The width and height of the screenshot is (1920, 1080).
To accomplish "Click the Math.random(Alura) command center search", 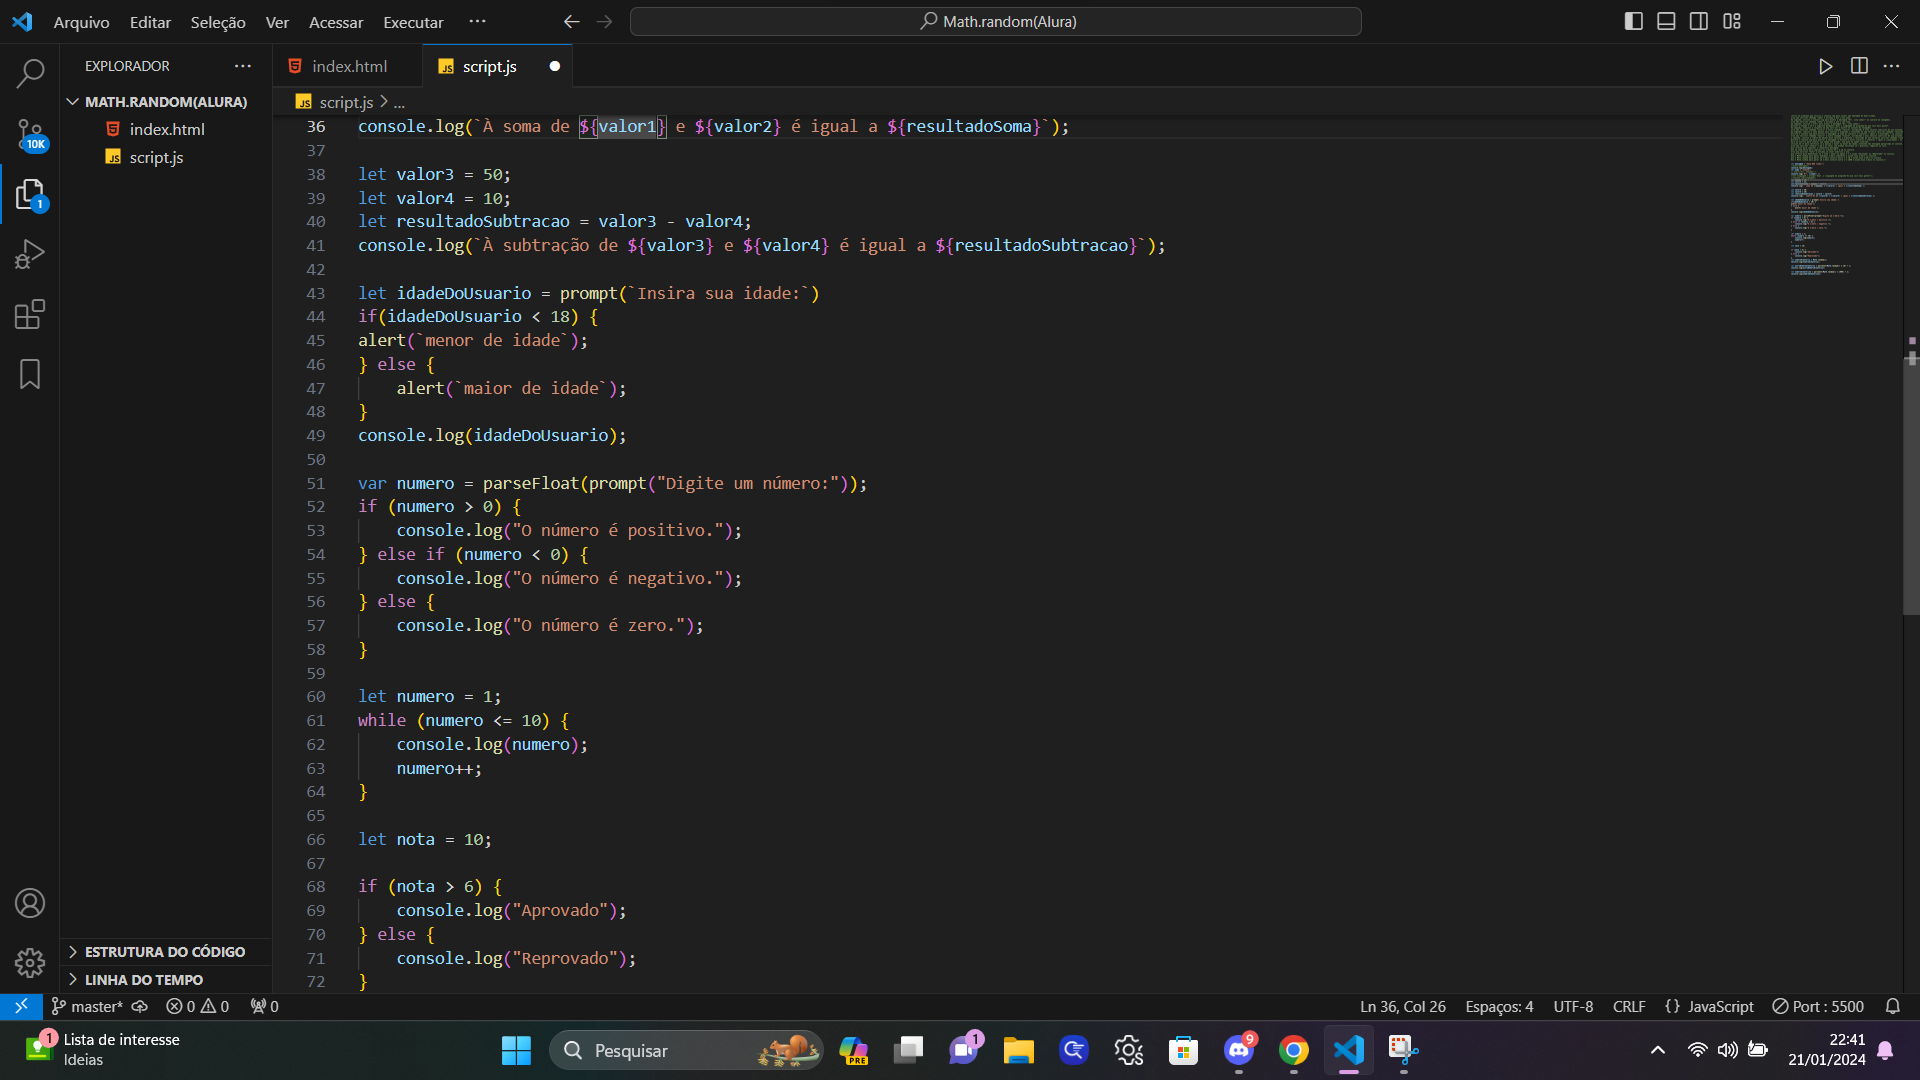I will (x=996, y=21).
